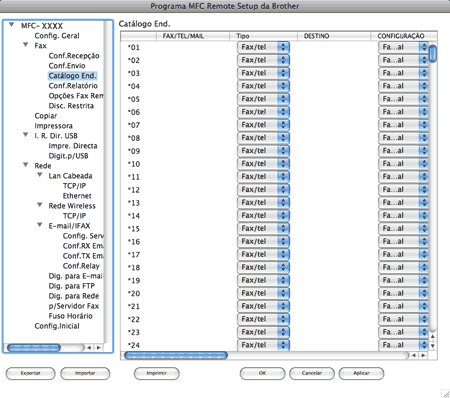450x398 pixels.
Task: Open Opções Fax Rem tree item
Action: click(76, 96)
